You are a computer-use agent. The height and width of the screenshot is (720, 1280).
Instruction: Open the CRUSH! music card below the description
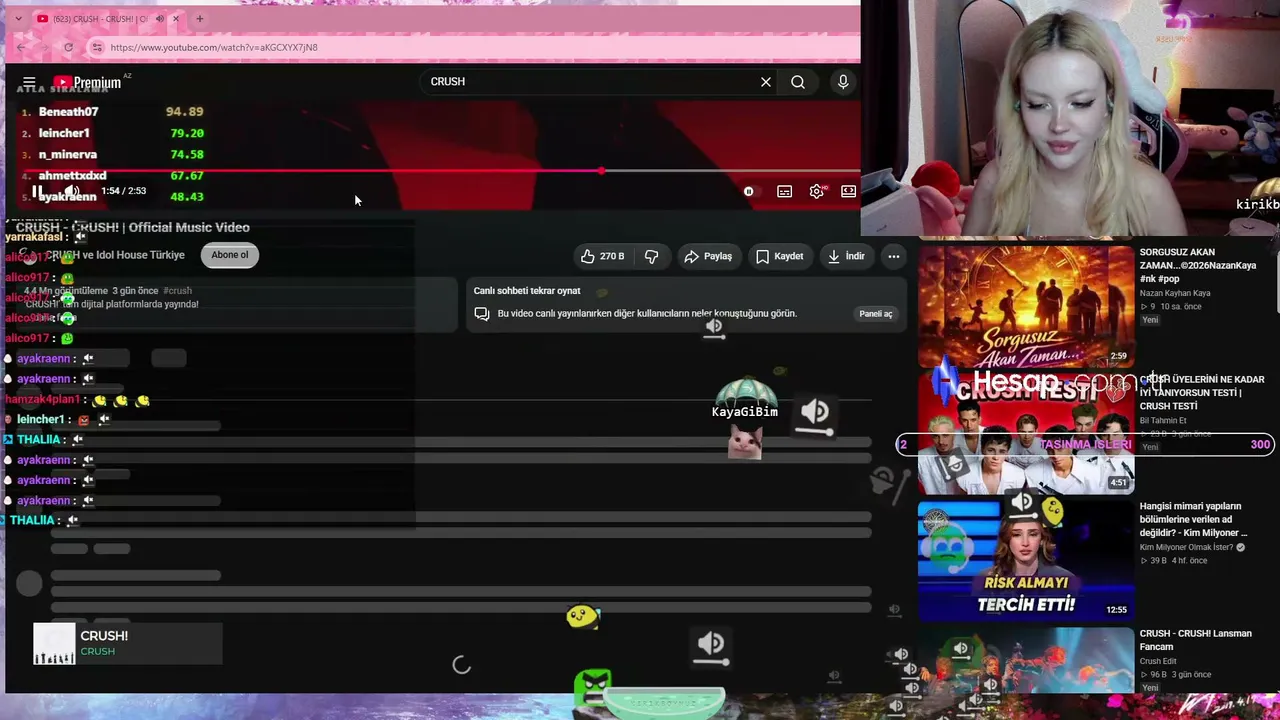click(128, 644)
